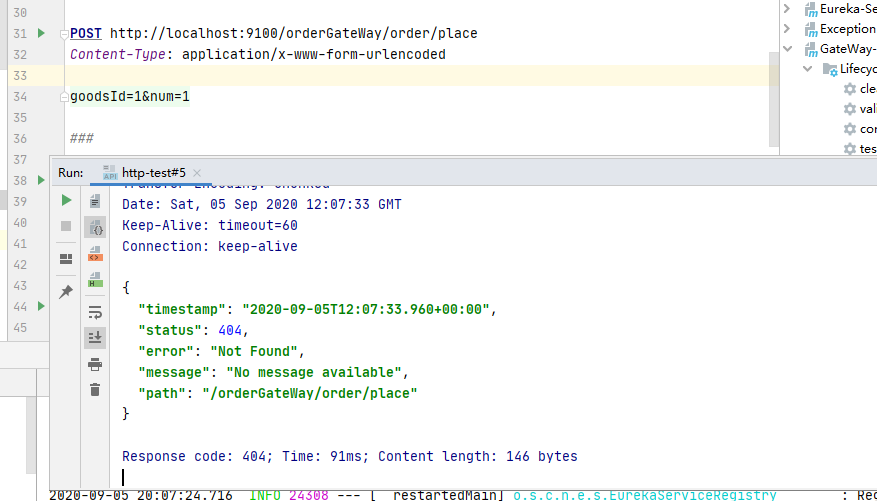Rerun the http-test#5 request
877x501 pixels.
[66, 201]
